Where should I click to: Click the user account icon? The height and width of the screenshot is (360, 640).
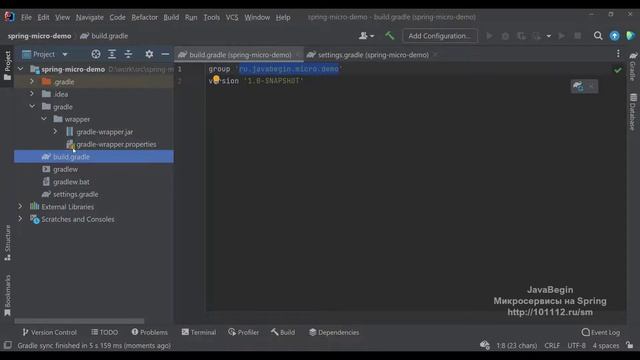(x=366, y=36)
